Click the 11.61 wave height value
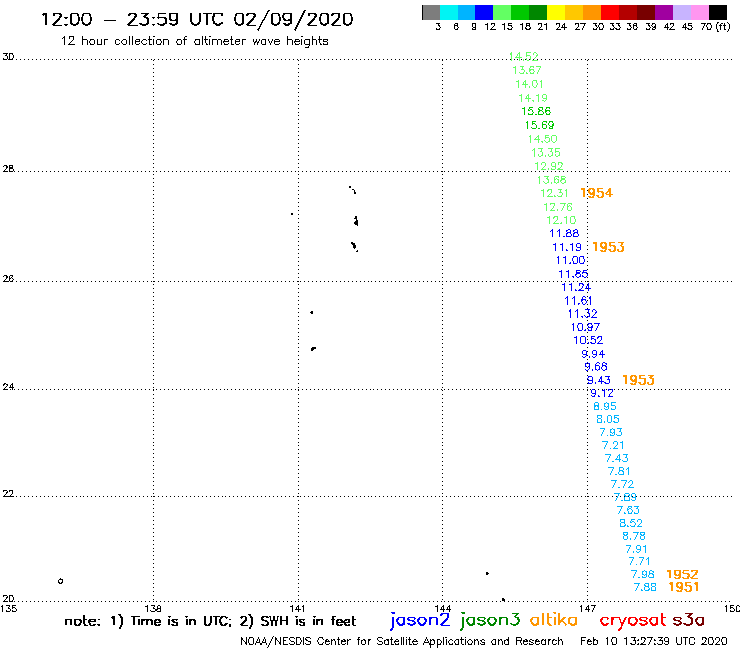The width and height of the screenshot is (740, 650). pos(578,301)
